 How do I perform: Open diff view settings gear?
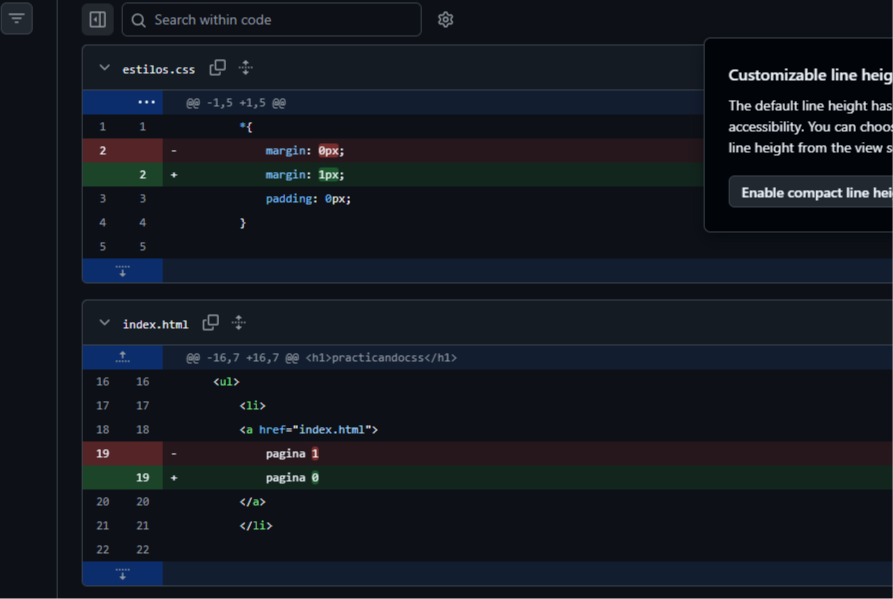coord(445,19)
